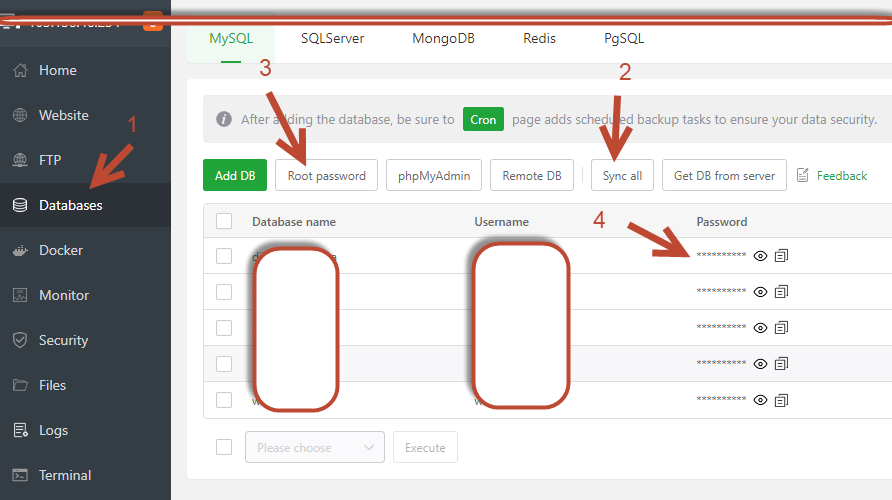Tick the first database row checkbox
This screenshot has height=500, width=892.
(224, 256)
